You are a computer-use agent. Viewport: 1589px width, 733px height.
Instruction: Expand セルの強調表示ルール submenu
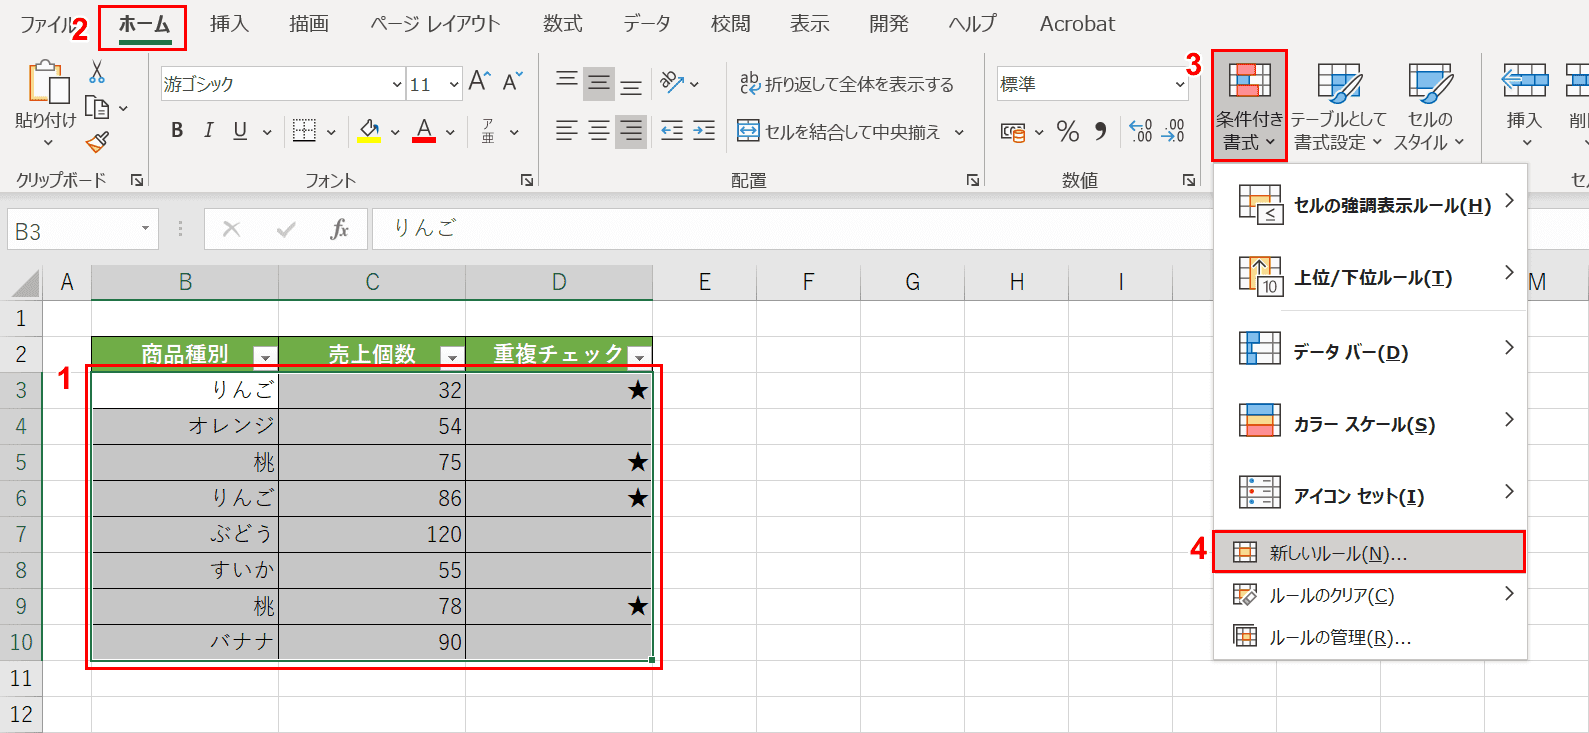tap(1370, 204)
